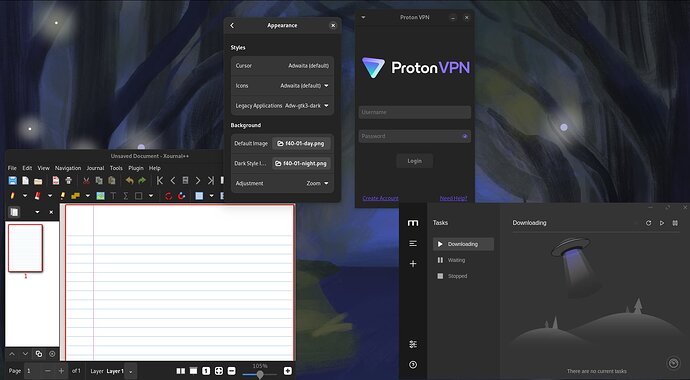Click the Print icon in Xournal++
Image resolution: width=690 pixels, height=380 pixels.
tap(69, 181)
